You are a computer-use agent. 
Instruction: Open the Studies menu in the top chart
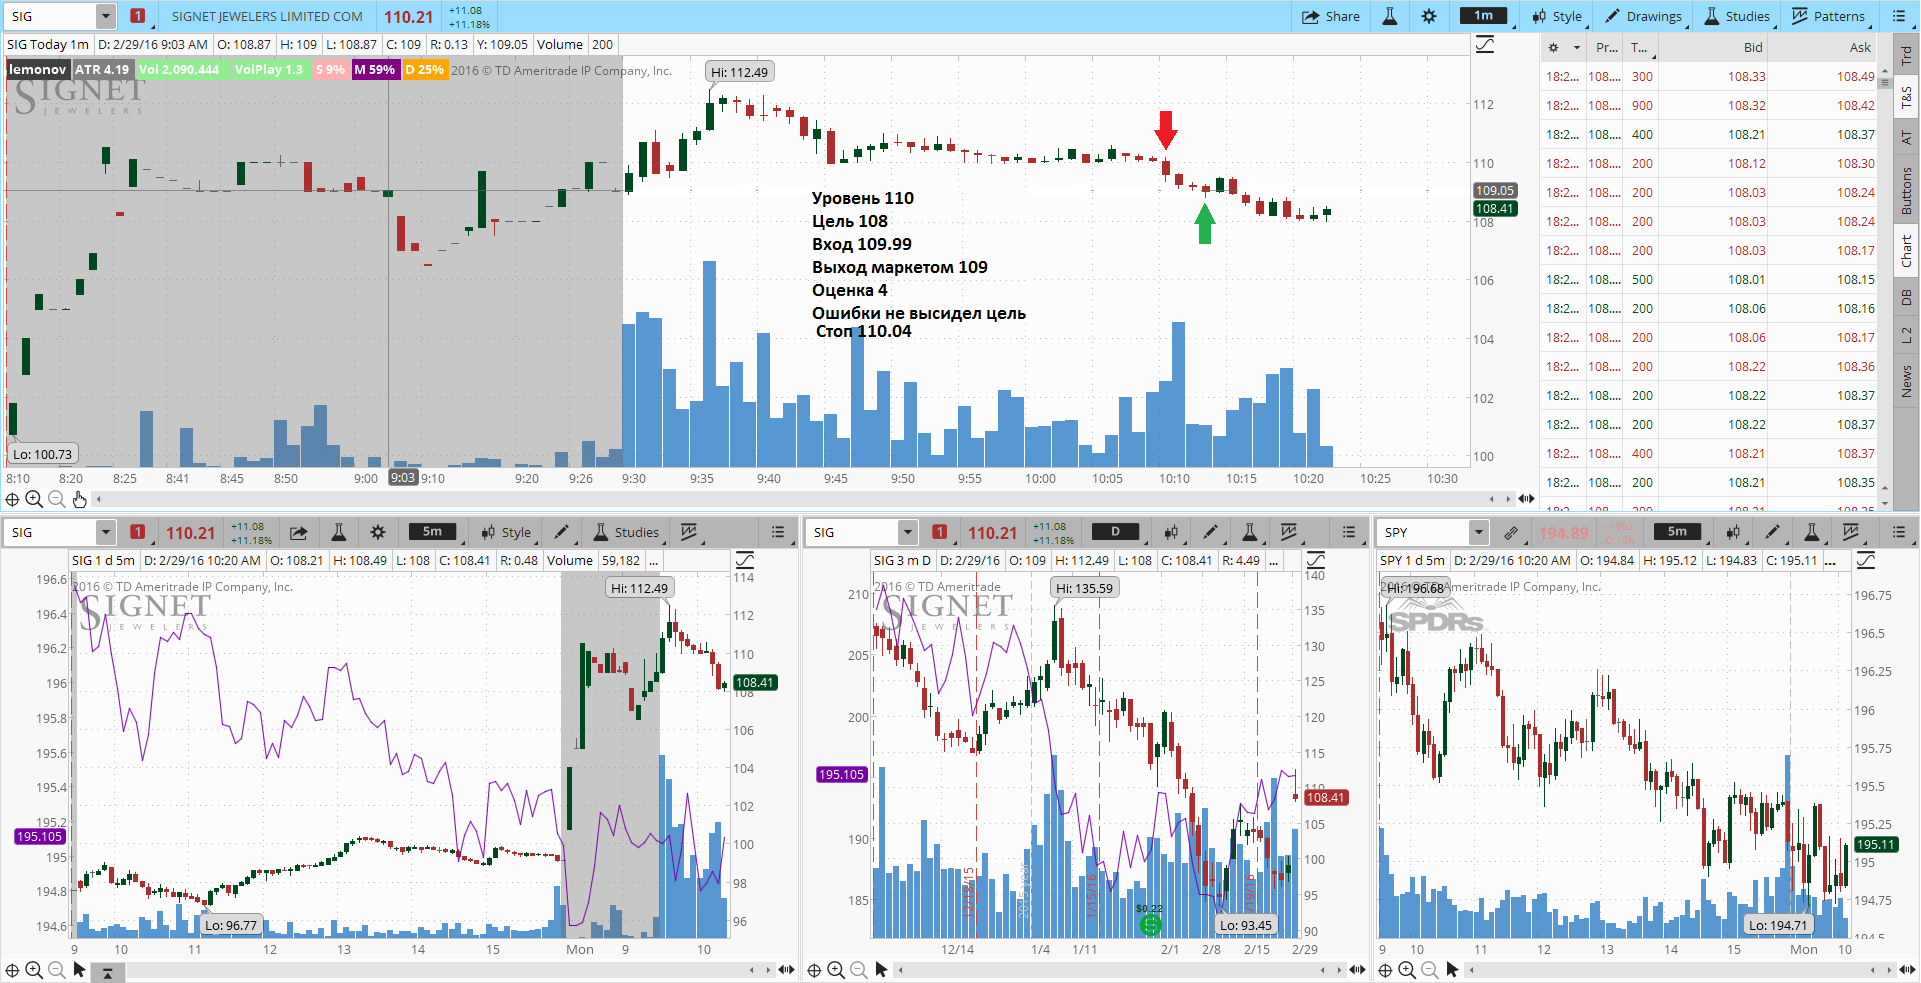coord(1737,16)
